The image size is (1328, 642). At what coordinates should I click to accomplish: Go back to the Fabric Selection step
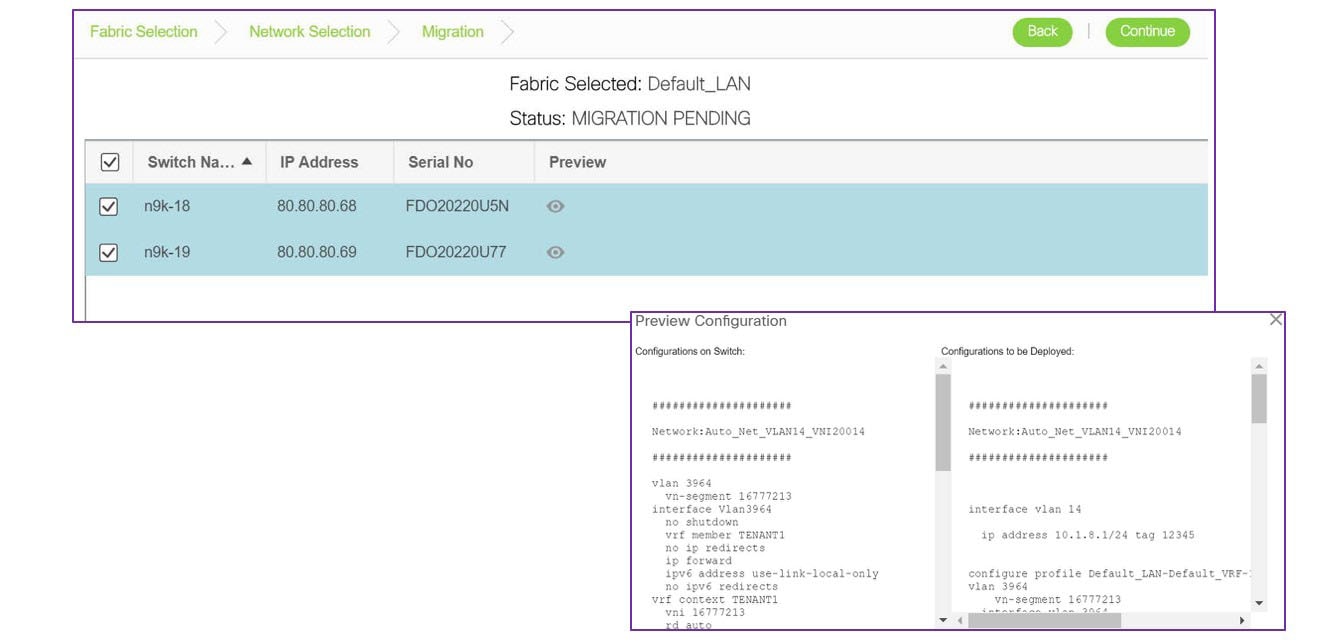pyautogui.click(x=143, y=31)
